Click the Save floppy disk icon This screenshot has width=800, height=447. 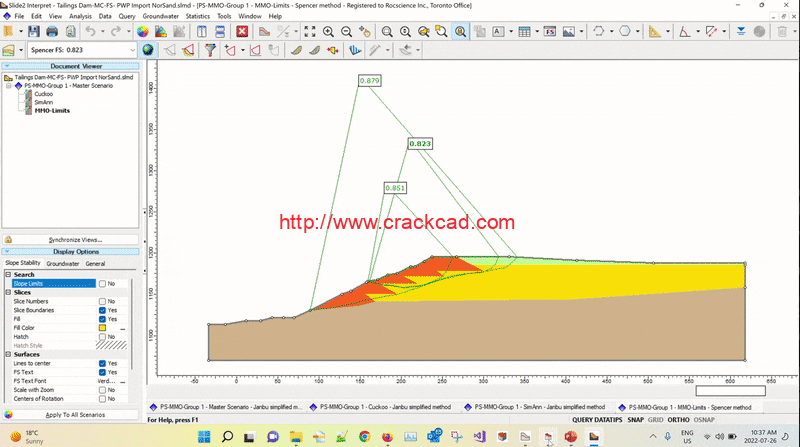coord(34,32)
